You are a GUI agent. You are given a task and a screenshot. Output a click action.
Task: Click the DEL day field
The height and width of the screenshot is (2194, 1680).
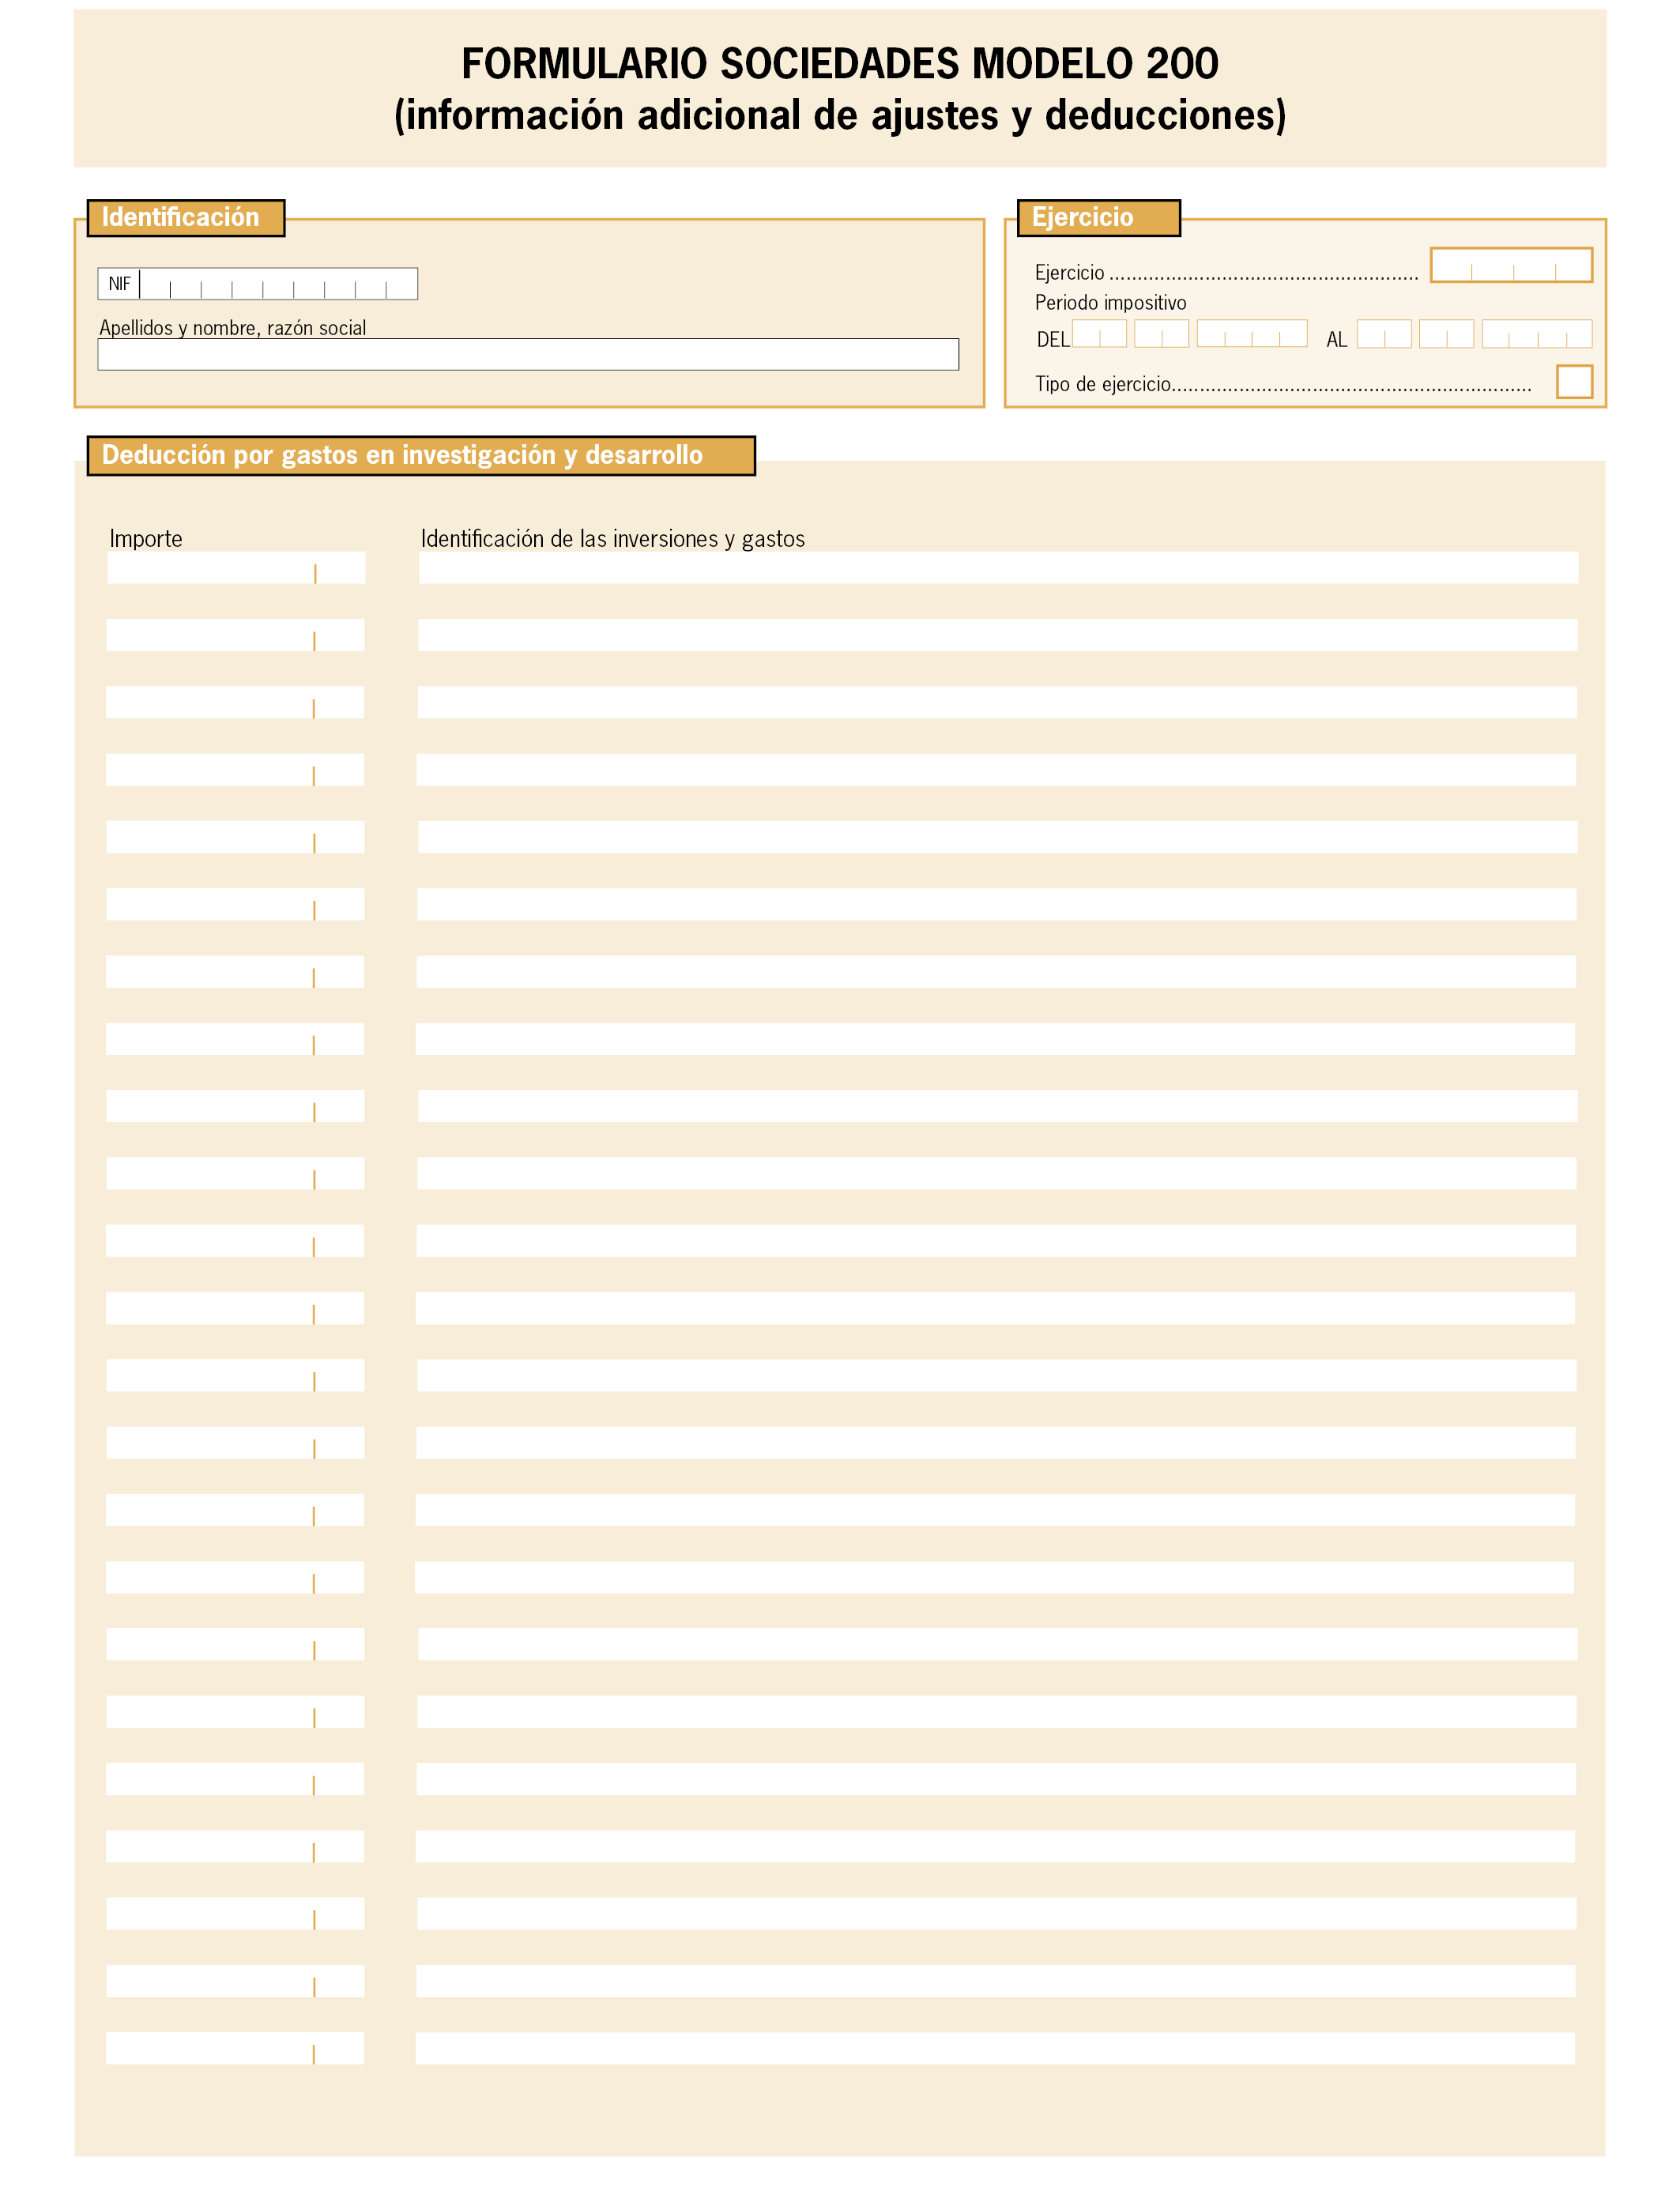(1099, 333)
